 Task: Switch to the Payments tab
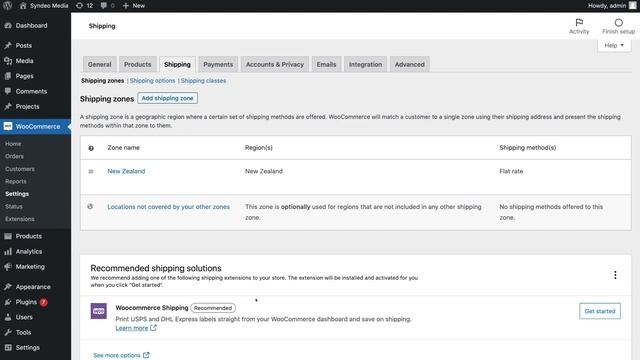tap(218, 64)
